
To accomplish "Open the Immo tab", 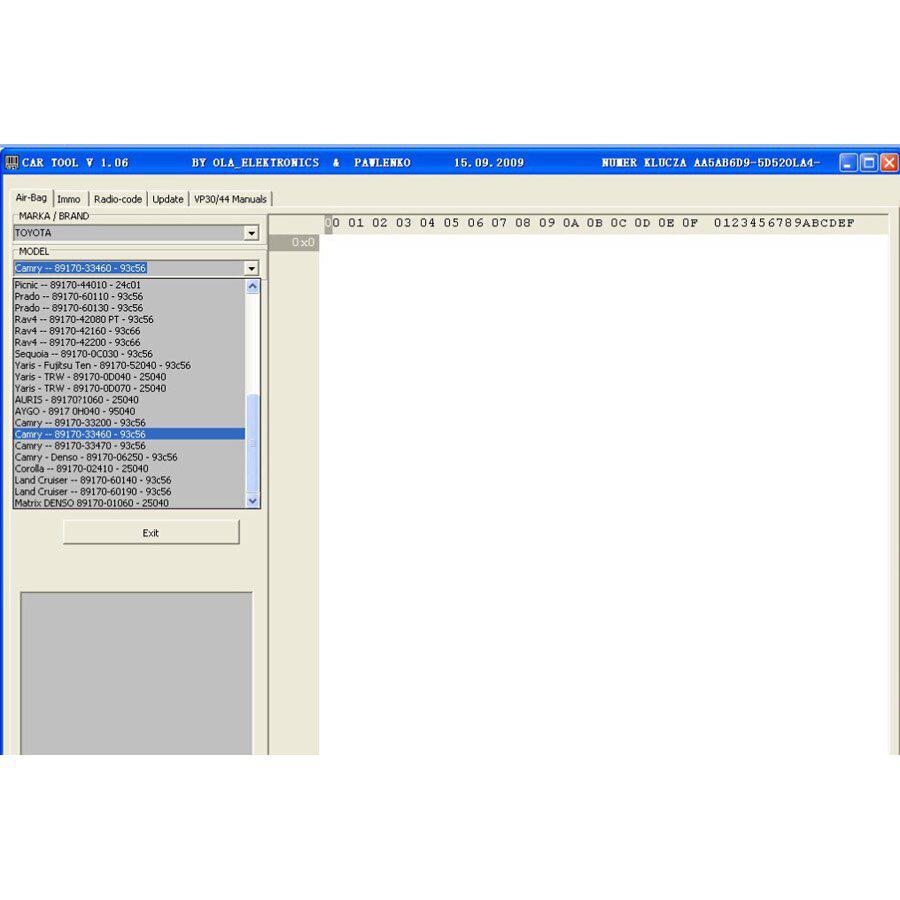I will 69,199.
